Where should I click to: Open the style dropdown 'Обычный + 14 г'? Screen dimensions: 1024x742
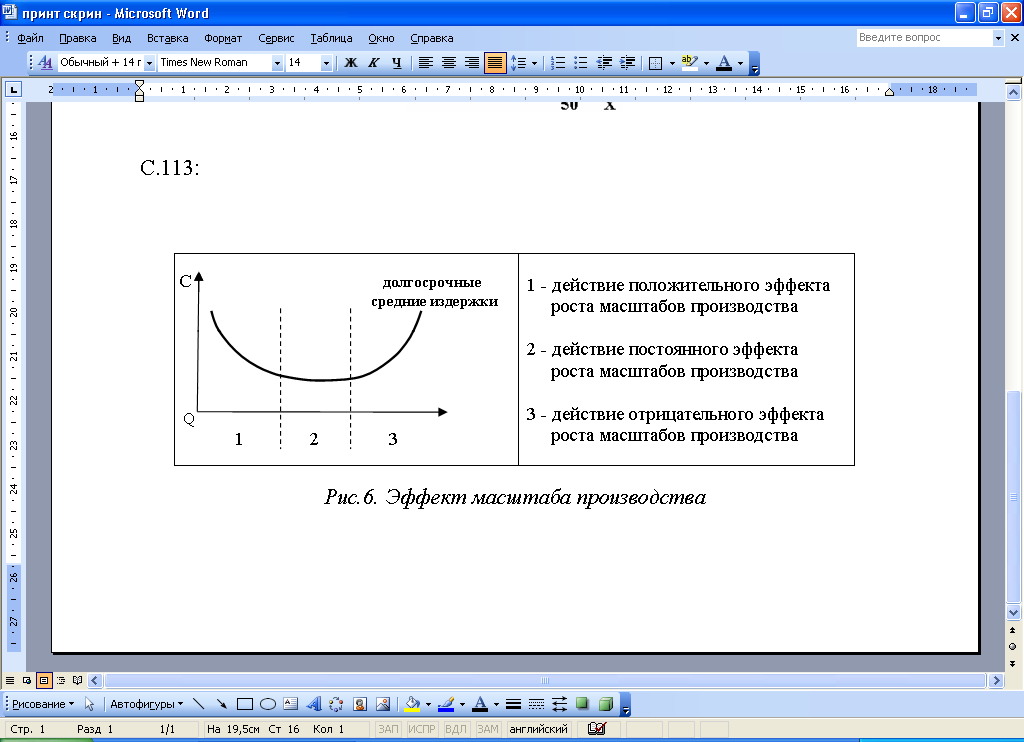click(x=149, y=63)
